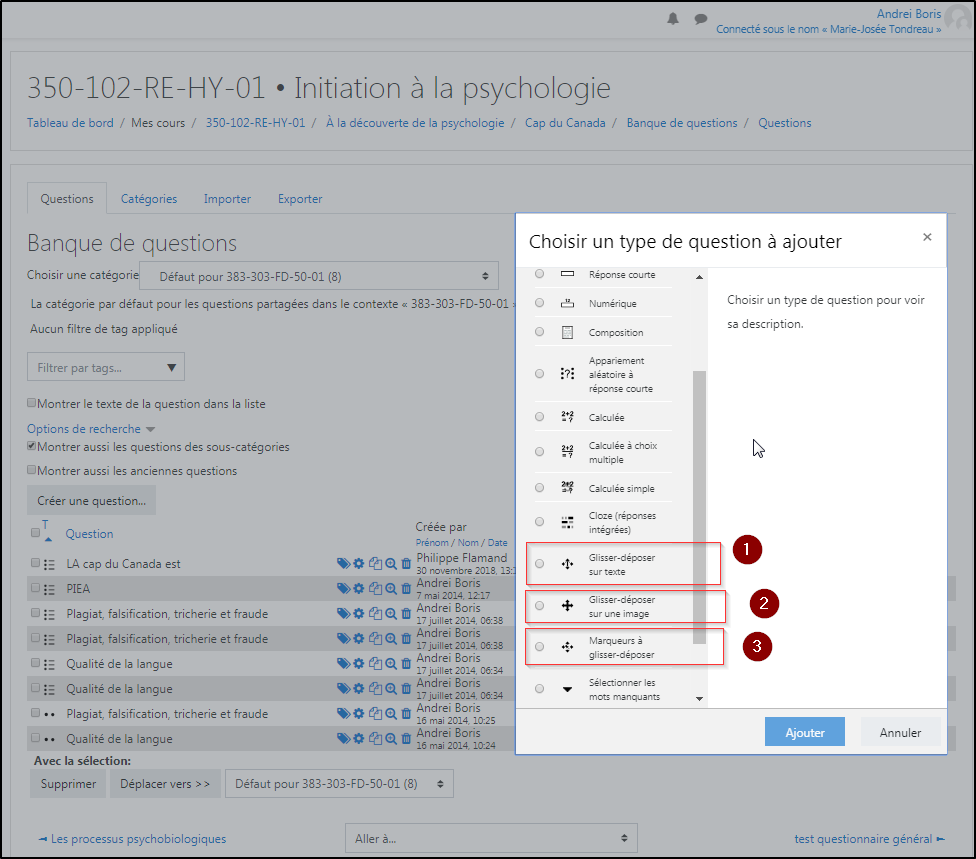
Task: Click the Ajouter button in dialog
Action: 804,732
